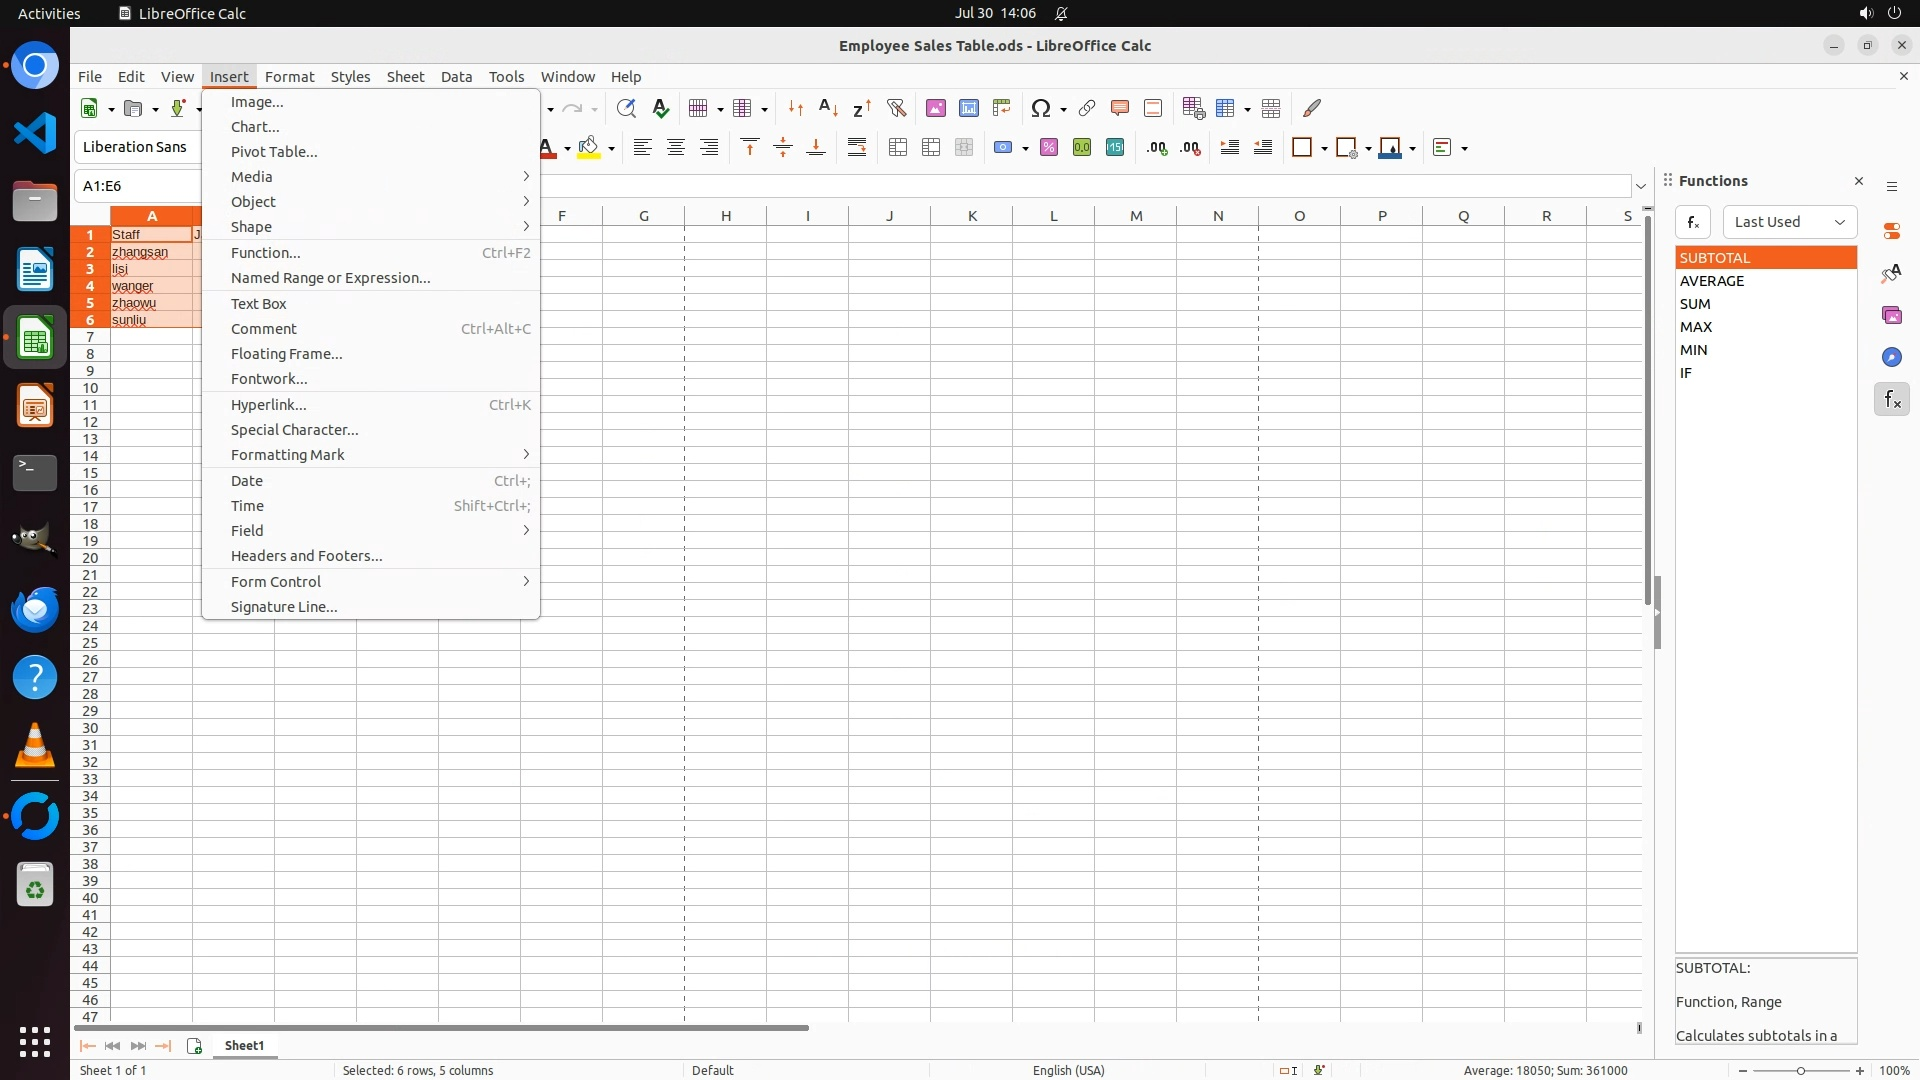The image size is (1920, 1080).
Task: Click the Clone Formatting paintbrush icon
Action: 1312,108
